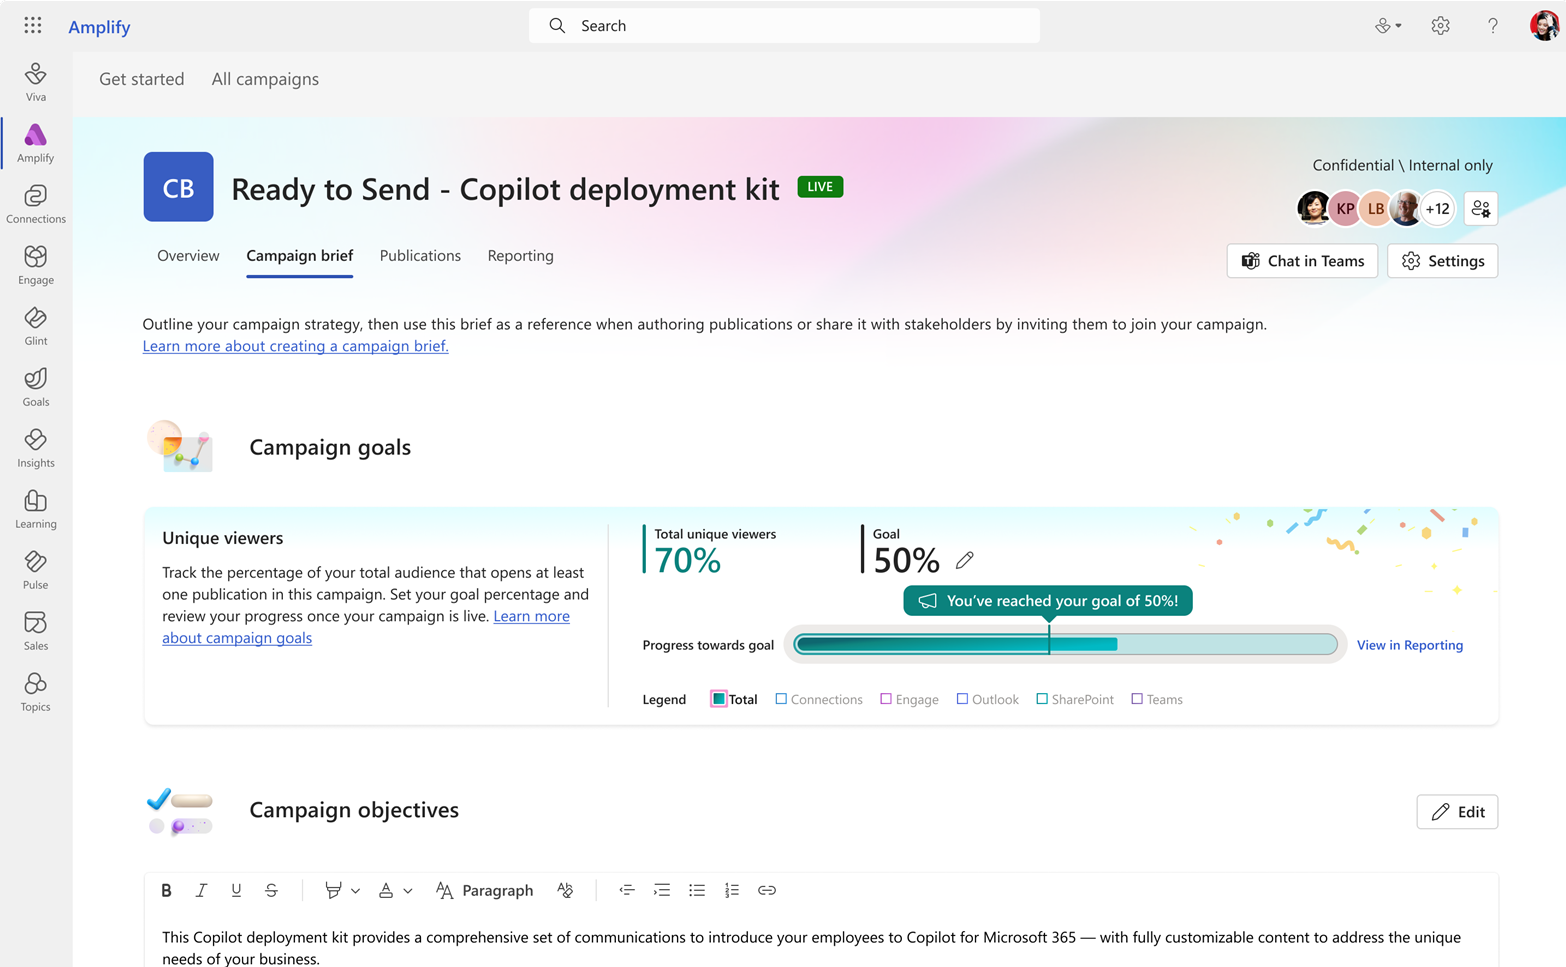Viewport: 1566px width, 967px height.
Task: Switch to the Publications tab
Action: (x=420, y=256)
